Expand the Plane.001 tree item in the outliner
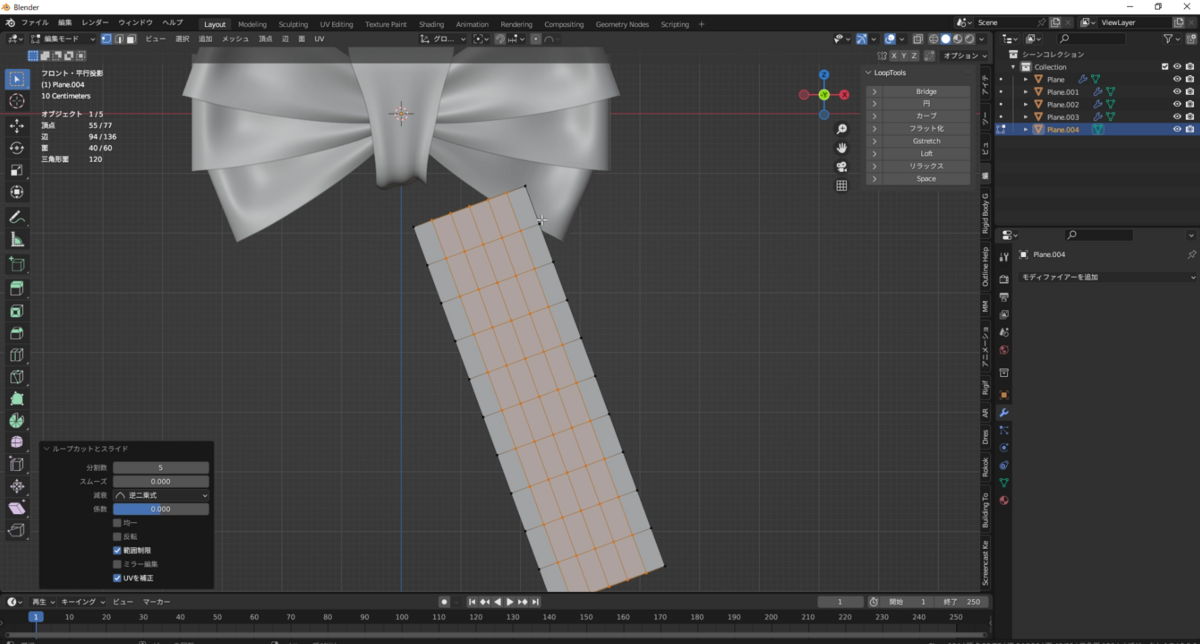The width and height of the screenshot is (1200, 644). (1026, 92)
